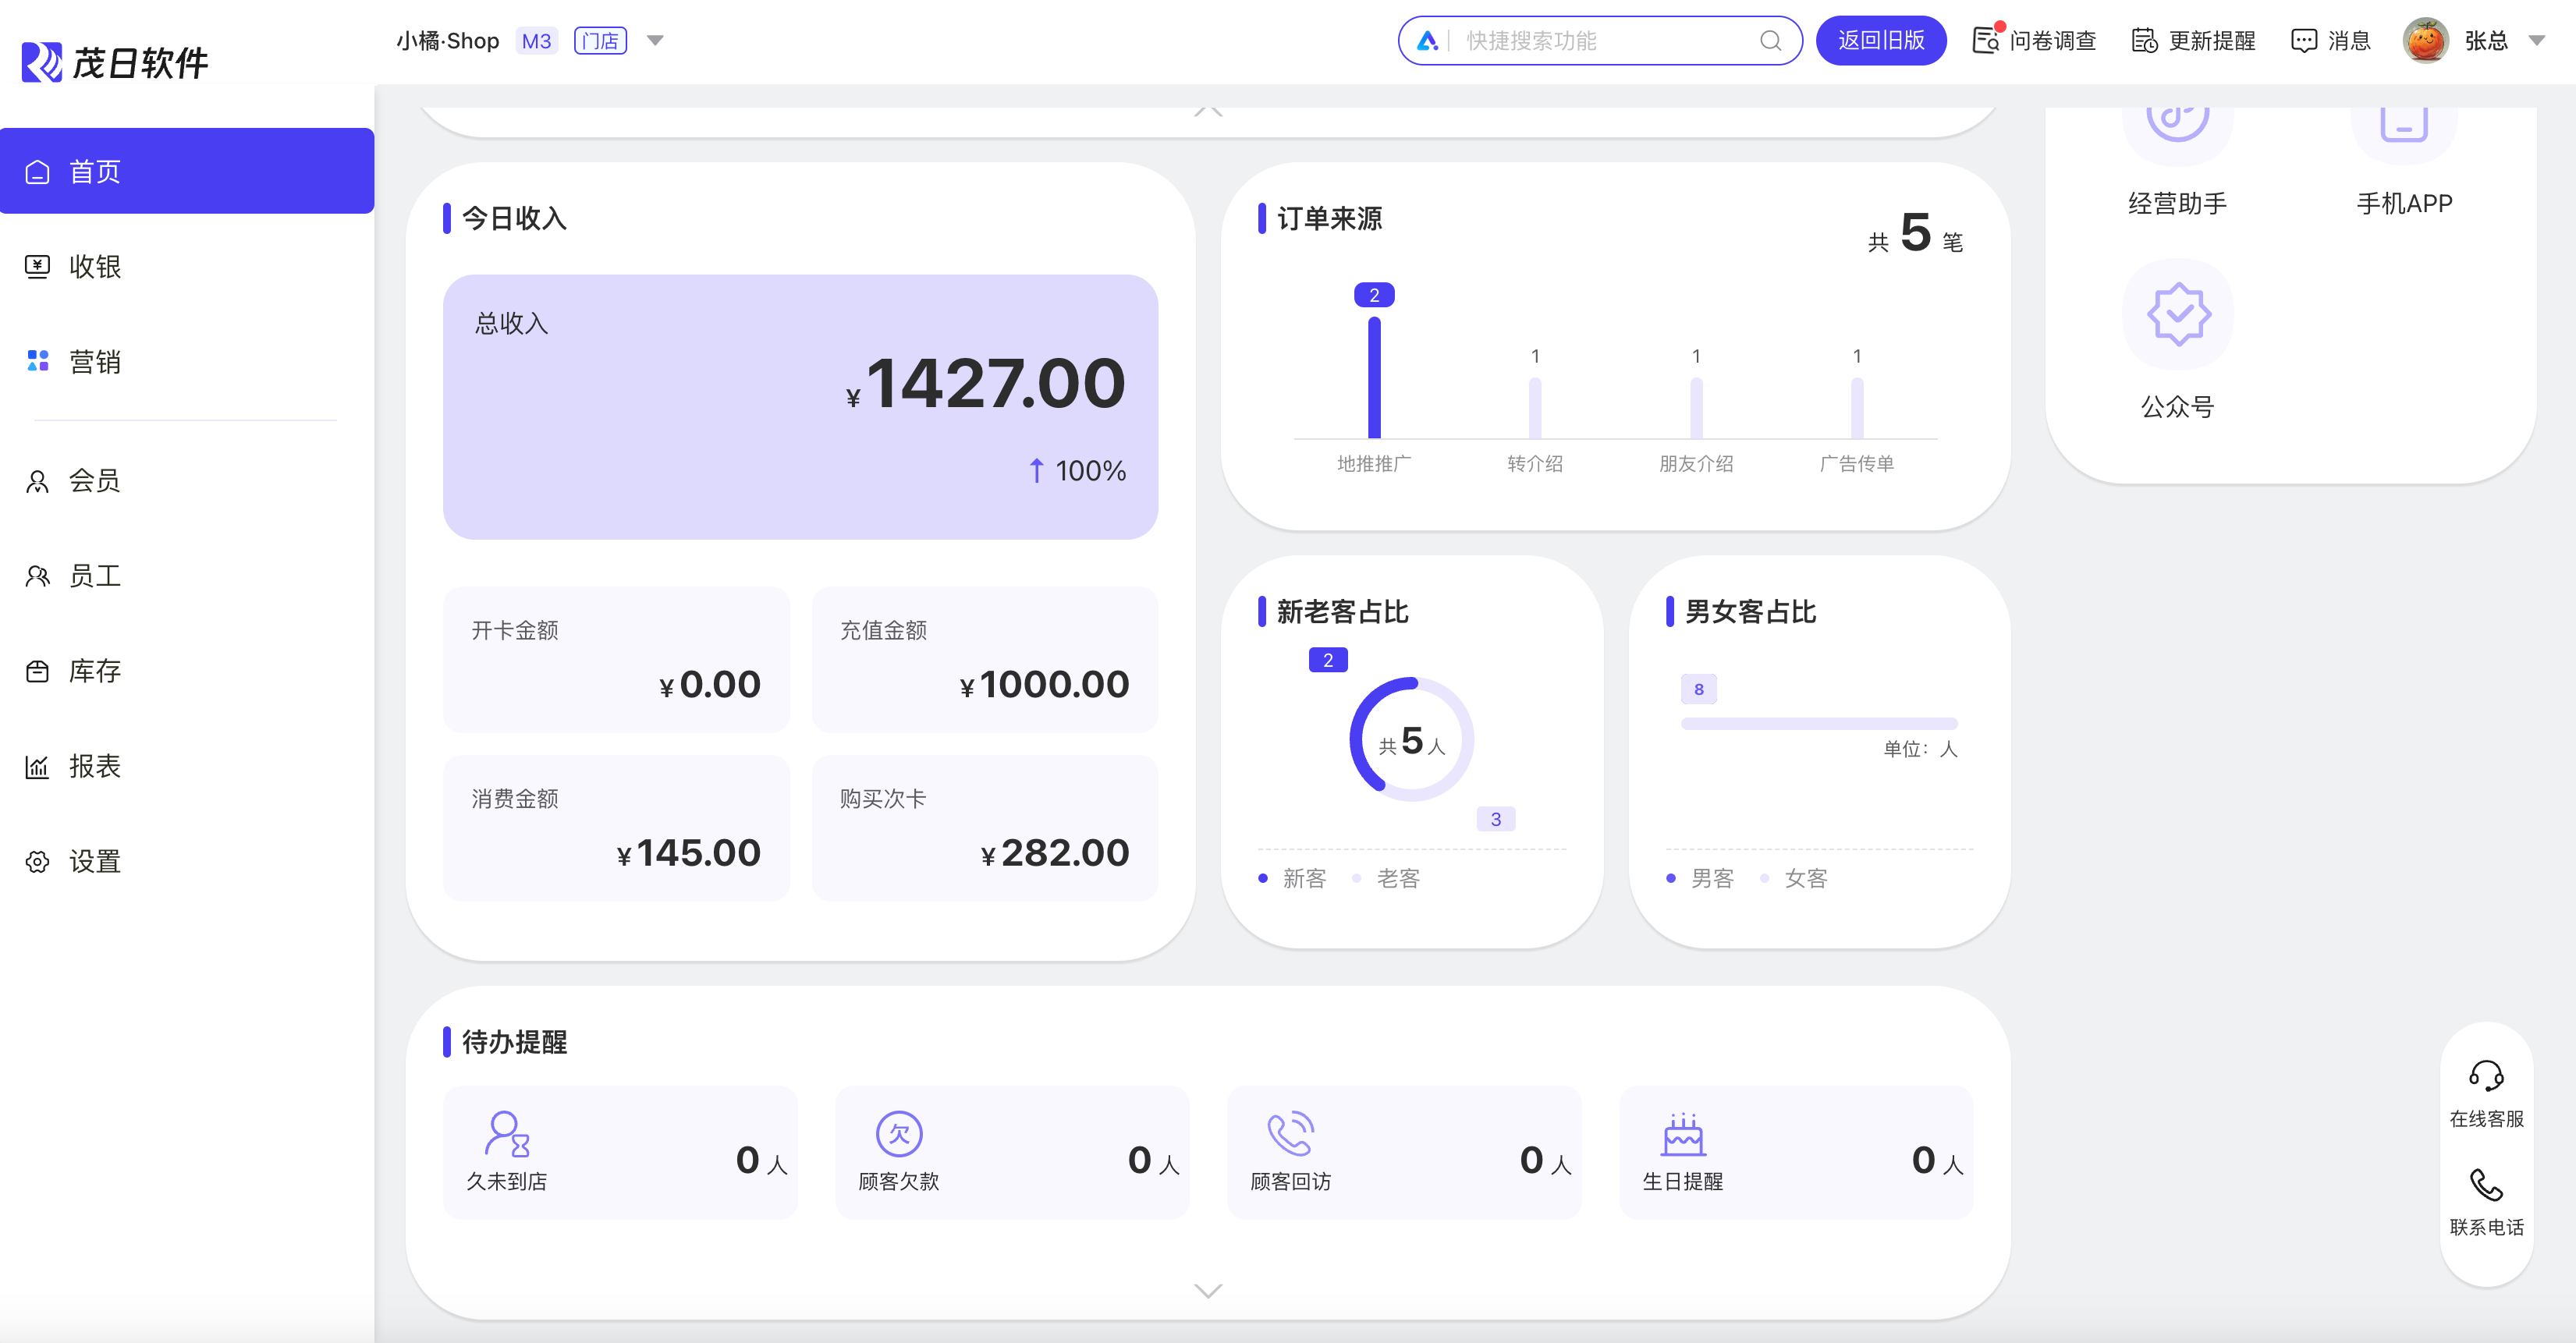Toggle the 女客 legend item

(1794, 878)
